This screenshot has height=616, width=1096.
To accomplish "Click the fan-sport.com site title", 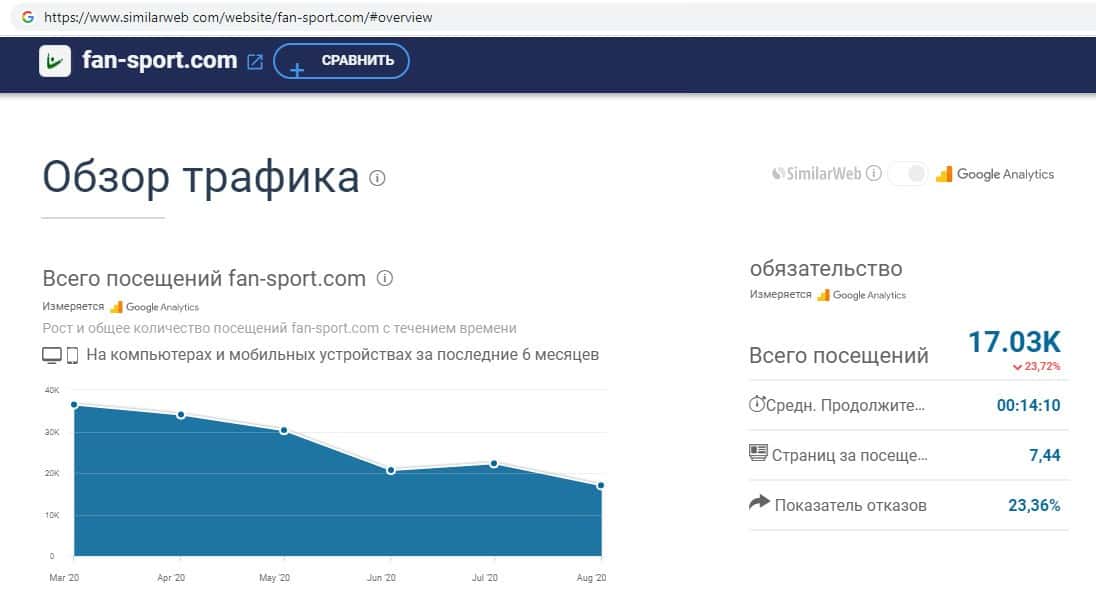I will coord(159,60).
